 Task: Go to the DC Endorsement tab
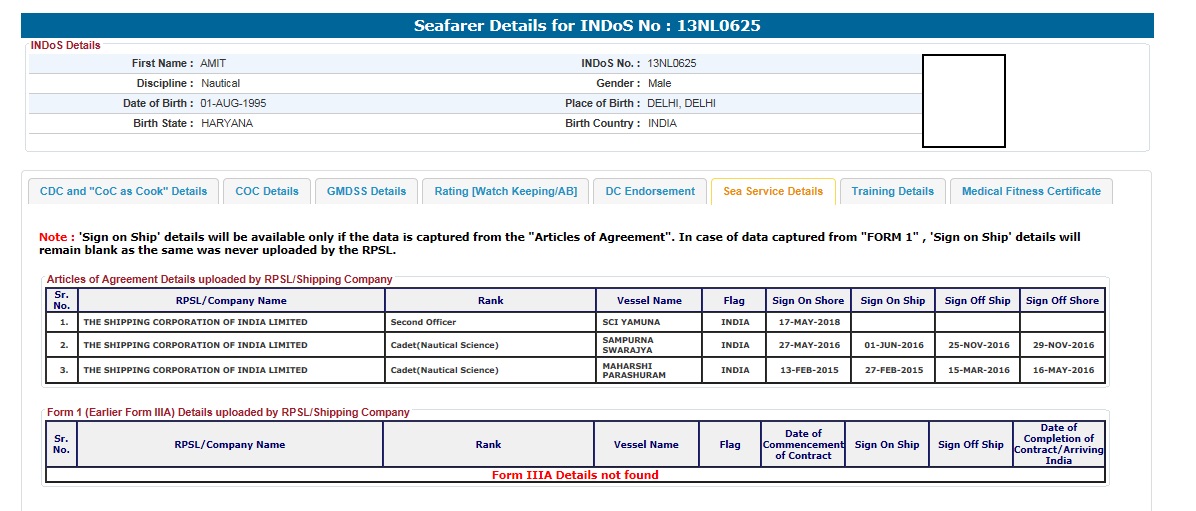click(x=650, y=191)
